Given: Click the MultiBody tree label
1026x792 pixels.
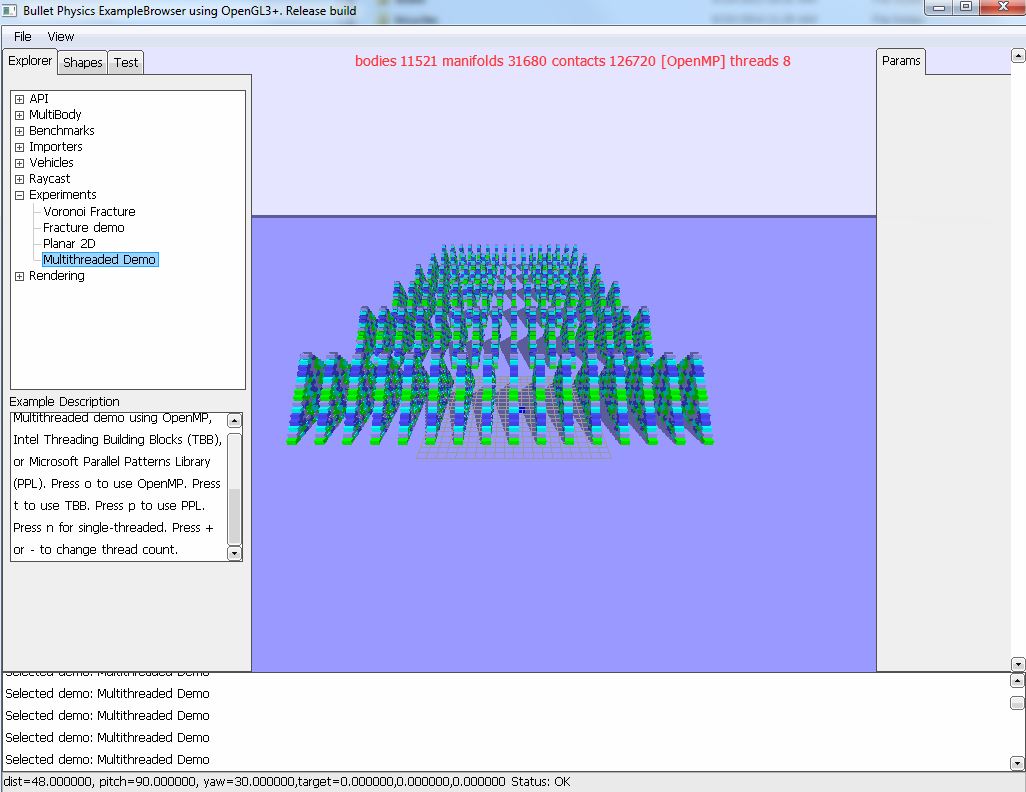Looking at the screenshot, I should coord(55,115).
